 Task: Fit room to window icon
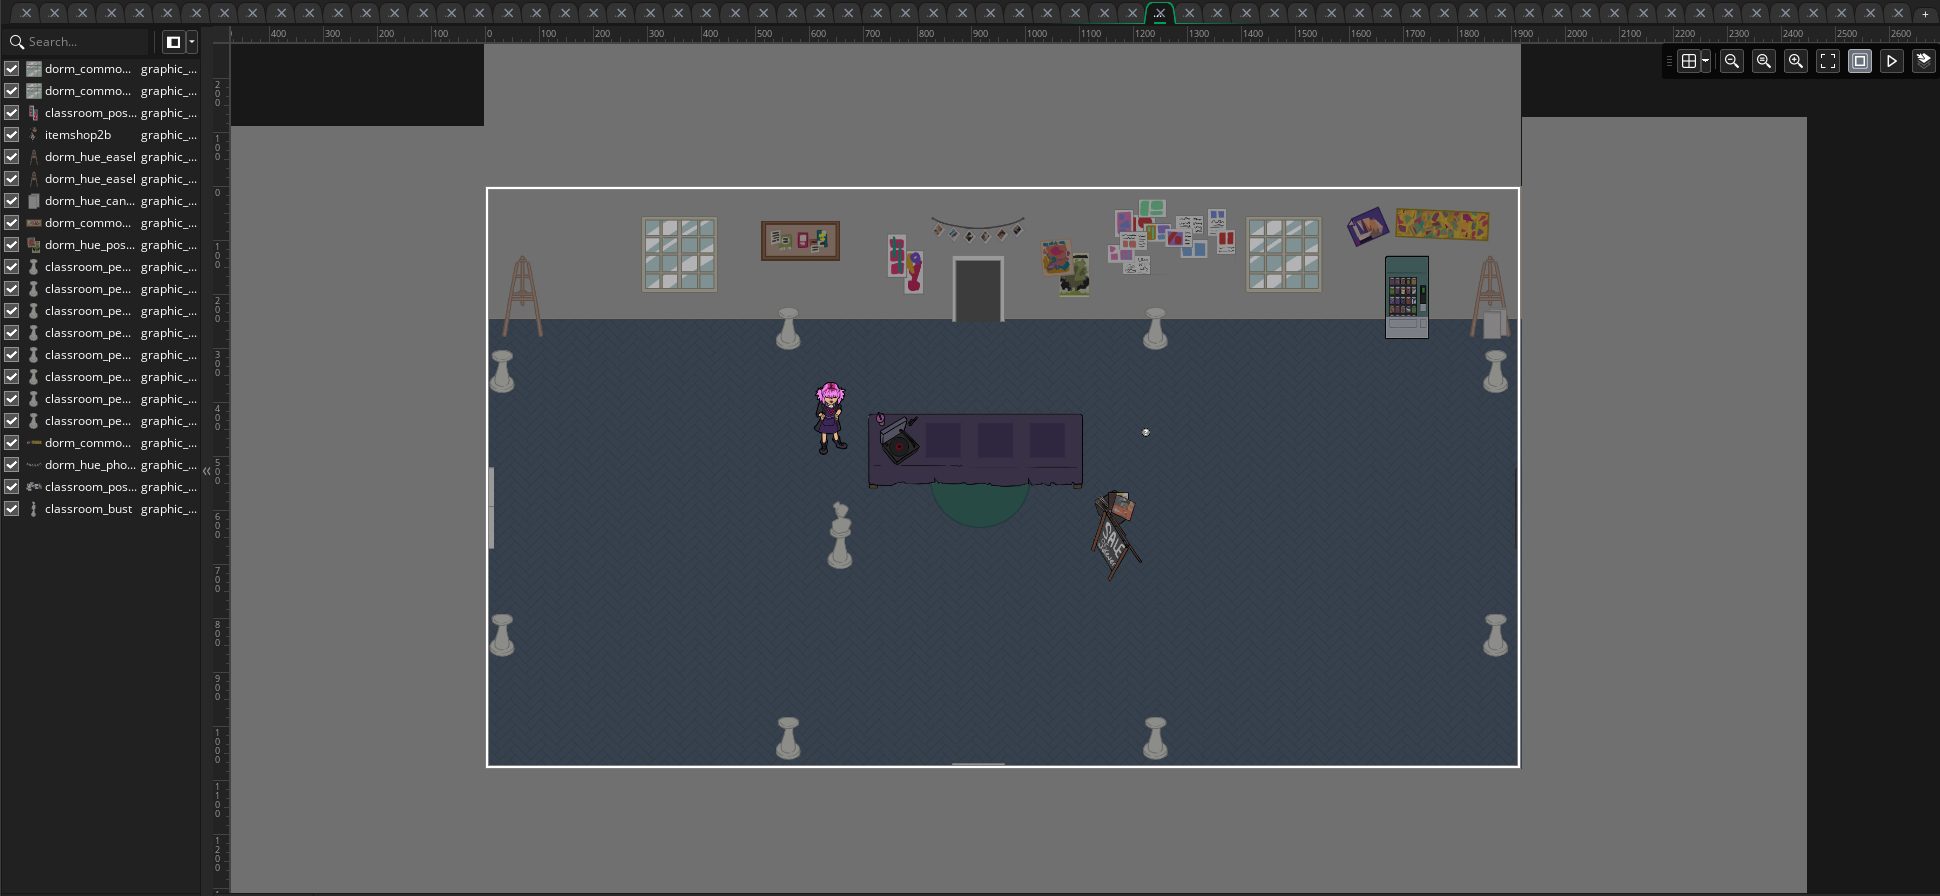(1828, 61)
